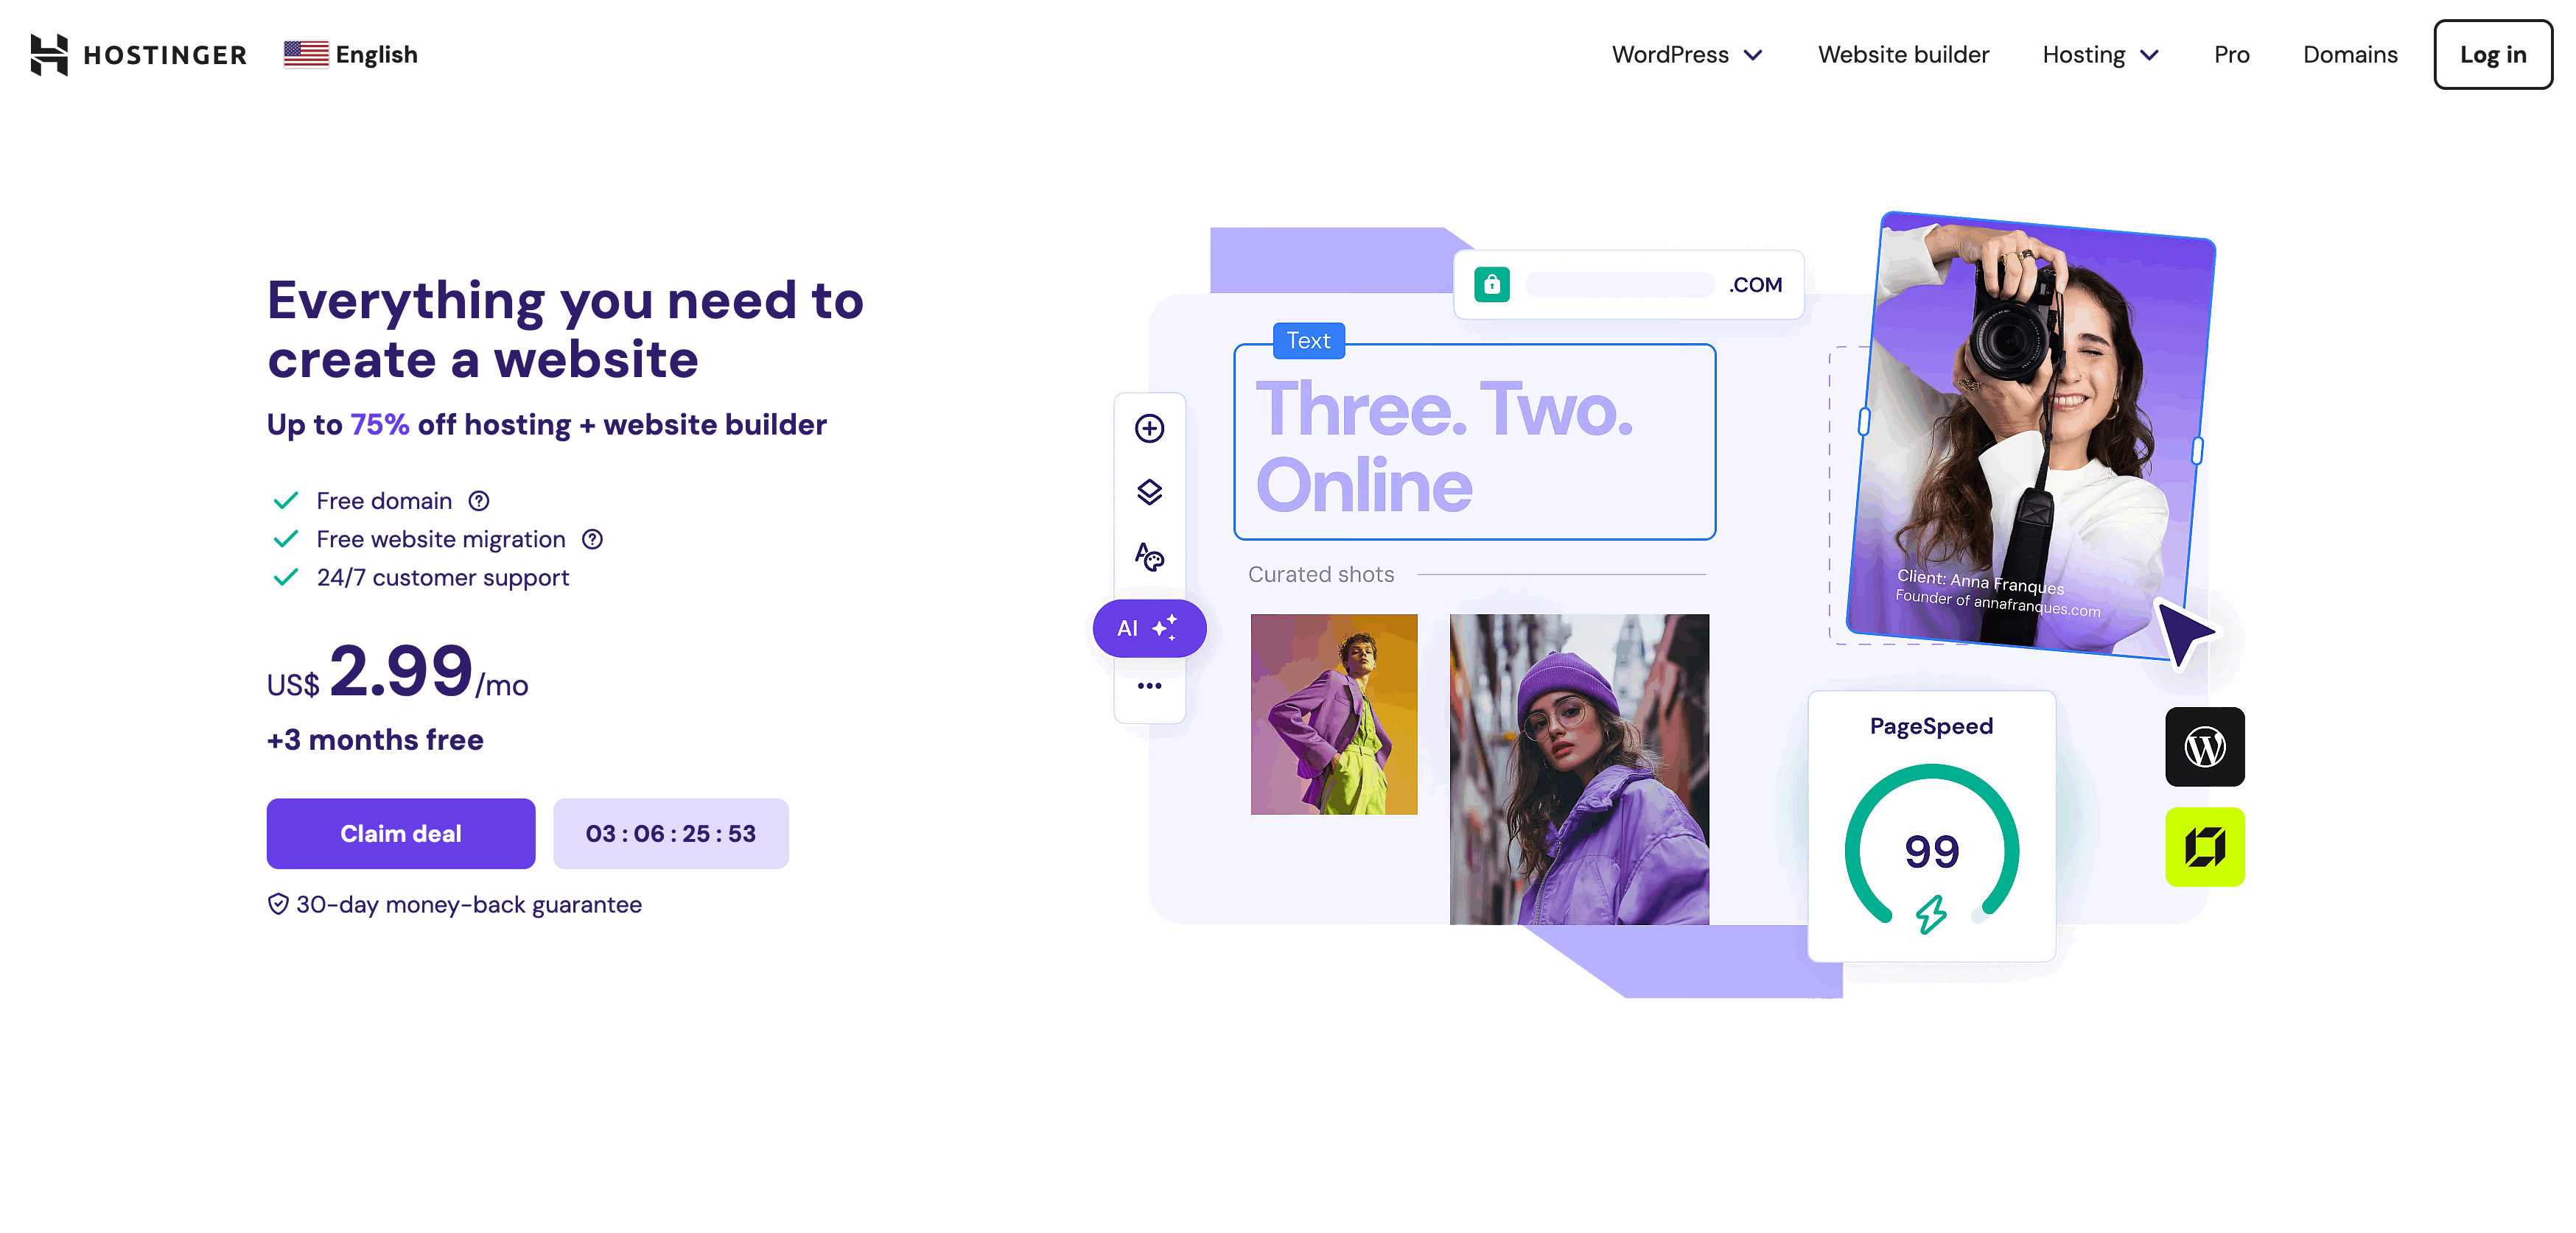Click the WordPress logo tile
This screenshot has height=1233, width=2576.
point(2204,747)
